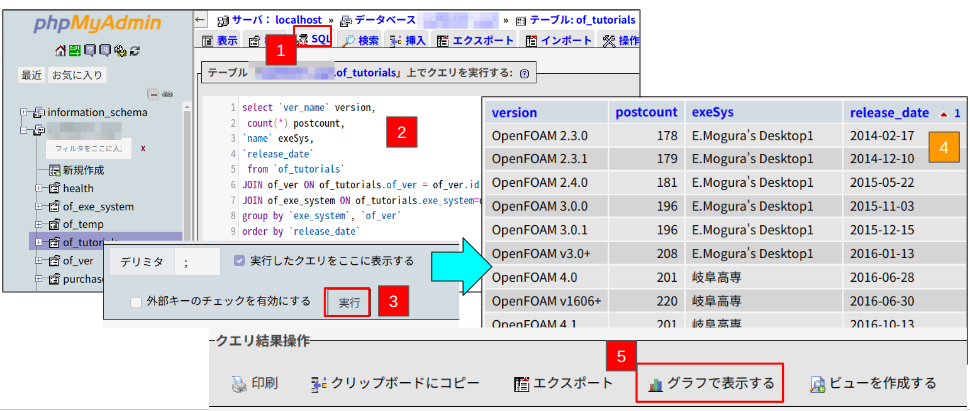Click the デリミタ delimiter input field
970x411 pixels.
click(195, 261)
